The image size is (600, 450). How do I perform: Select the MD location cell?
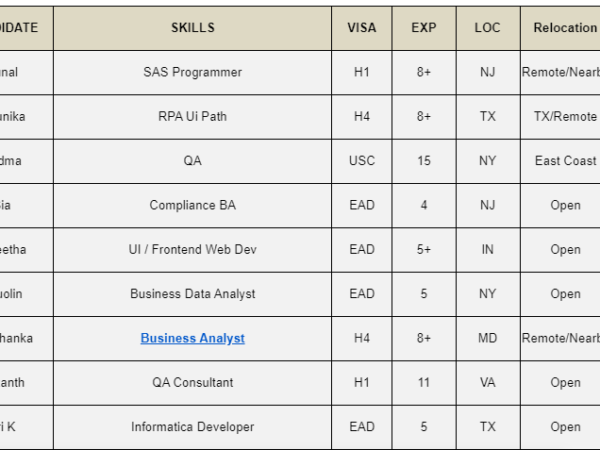point(487,338)
